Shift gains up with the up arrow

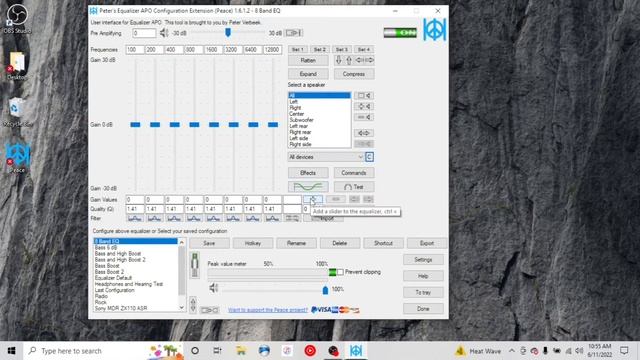(x=349, y=60)
